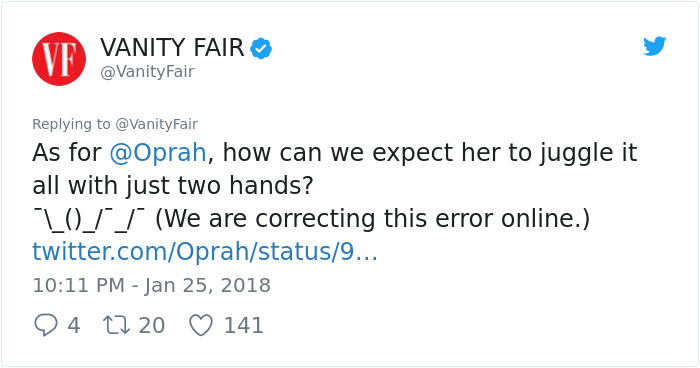
Task: Click the retweet count 20
Action: pos(152,325)
